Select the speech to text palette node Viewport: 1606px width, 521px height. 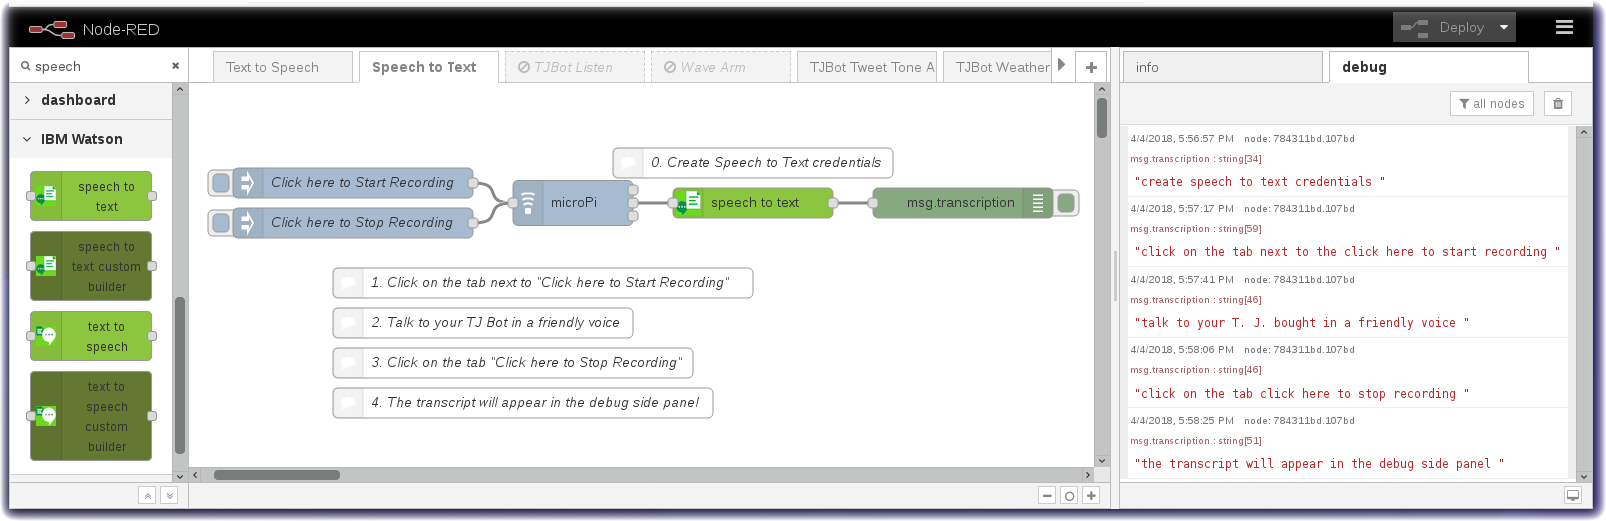[x=91, y=196]
